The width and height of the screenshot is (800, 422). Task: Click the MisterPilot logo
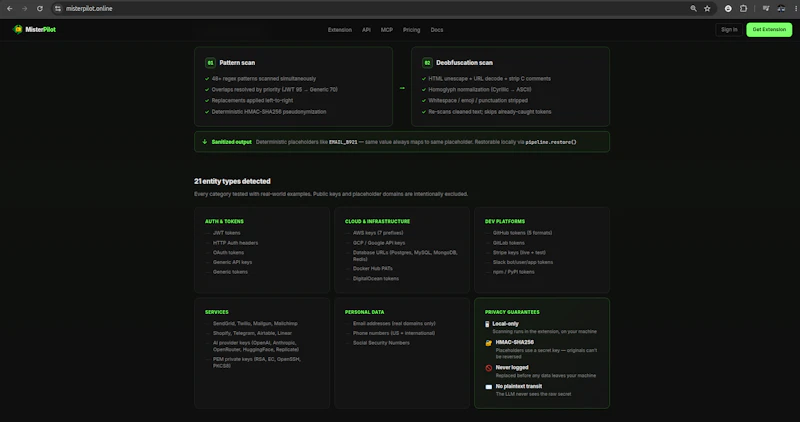[x=34, y=30]
